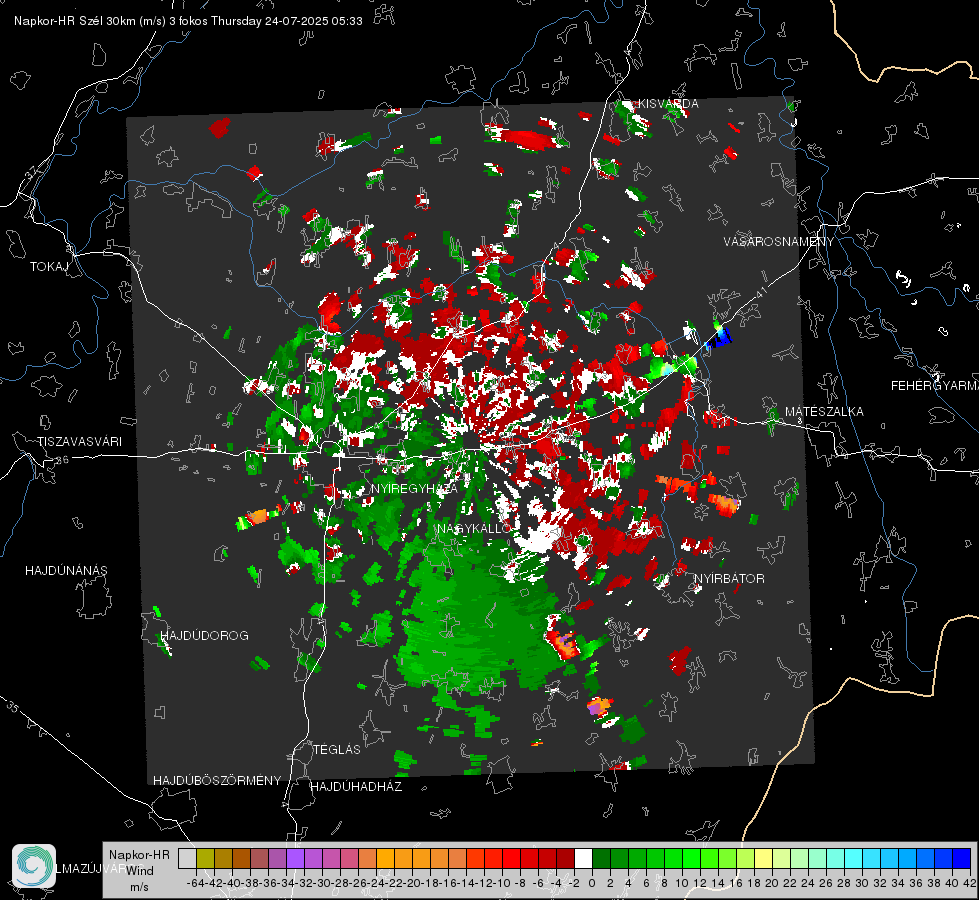Click the Napkor-HR legend title
The image size is (979, 900).
[x=139, y=856]
